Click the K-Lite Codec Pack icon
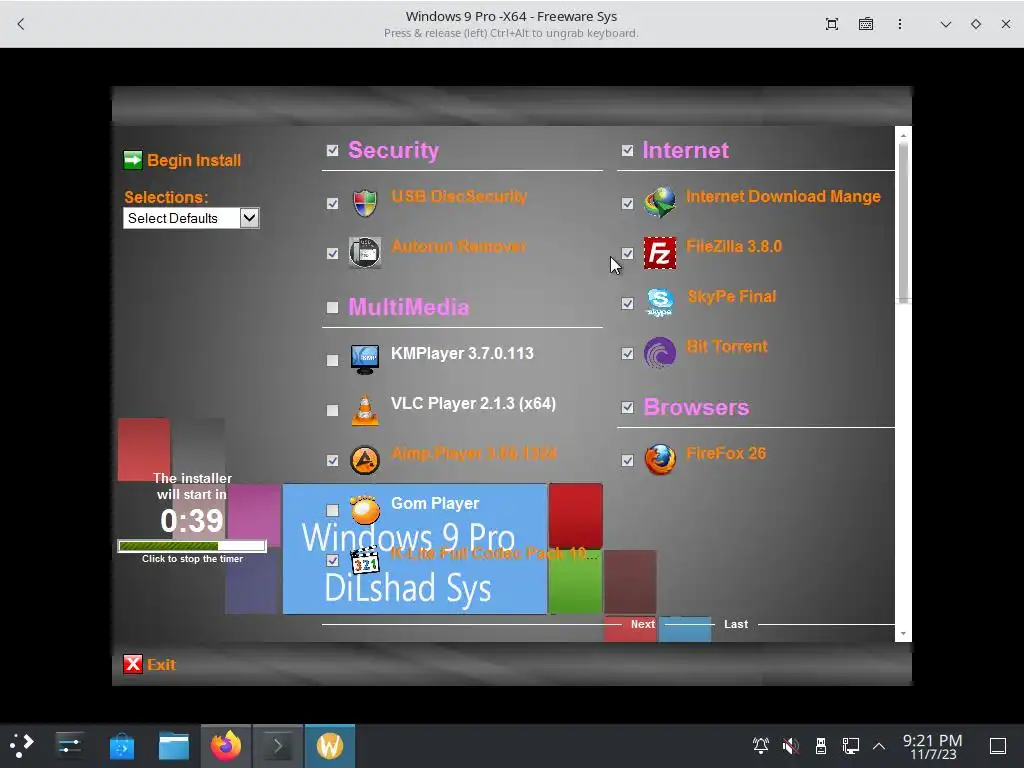Screen dimensions: 1024x768 click(365, 560)
